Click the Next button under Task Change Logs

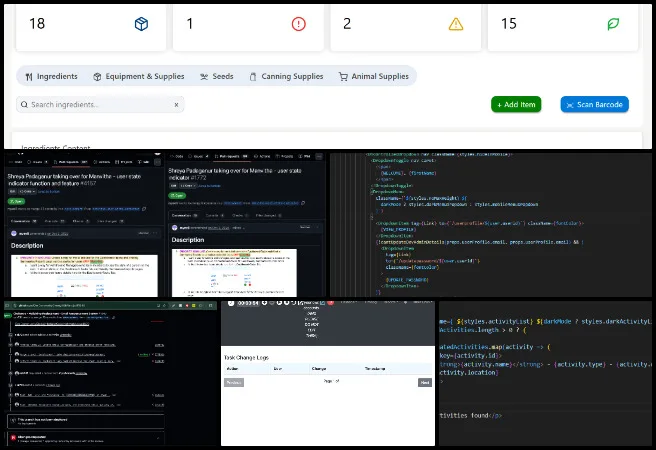pos(425,382)
